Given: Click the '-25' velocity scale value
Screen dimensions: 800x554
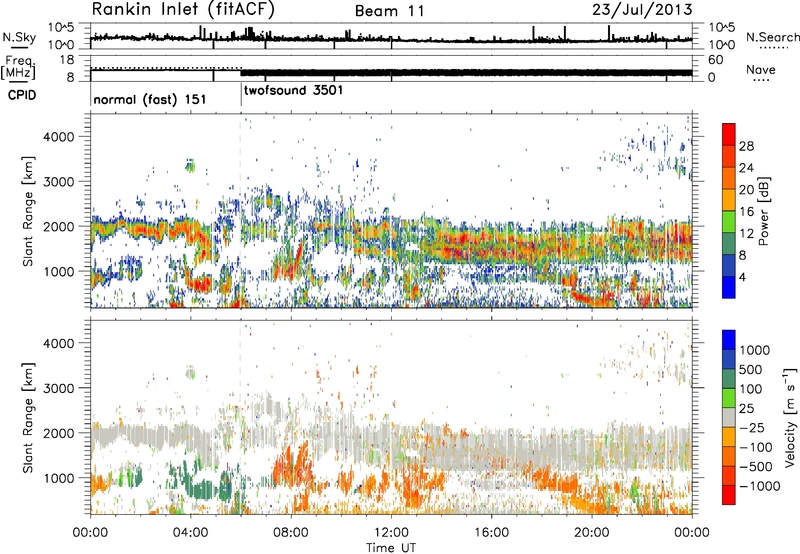Looking at the screenshot, I should [x=752, y=427].
